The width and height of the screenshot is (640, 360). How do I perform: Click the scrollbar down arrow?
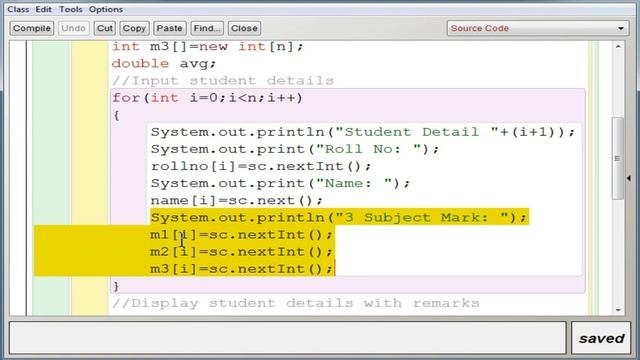coord(618,310)
